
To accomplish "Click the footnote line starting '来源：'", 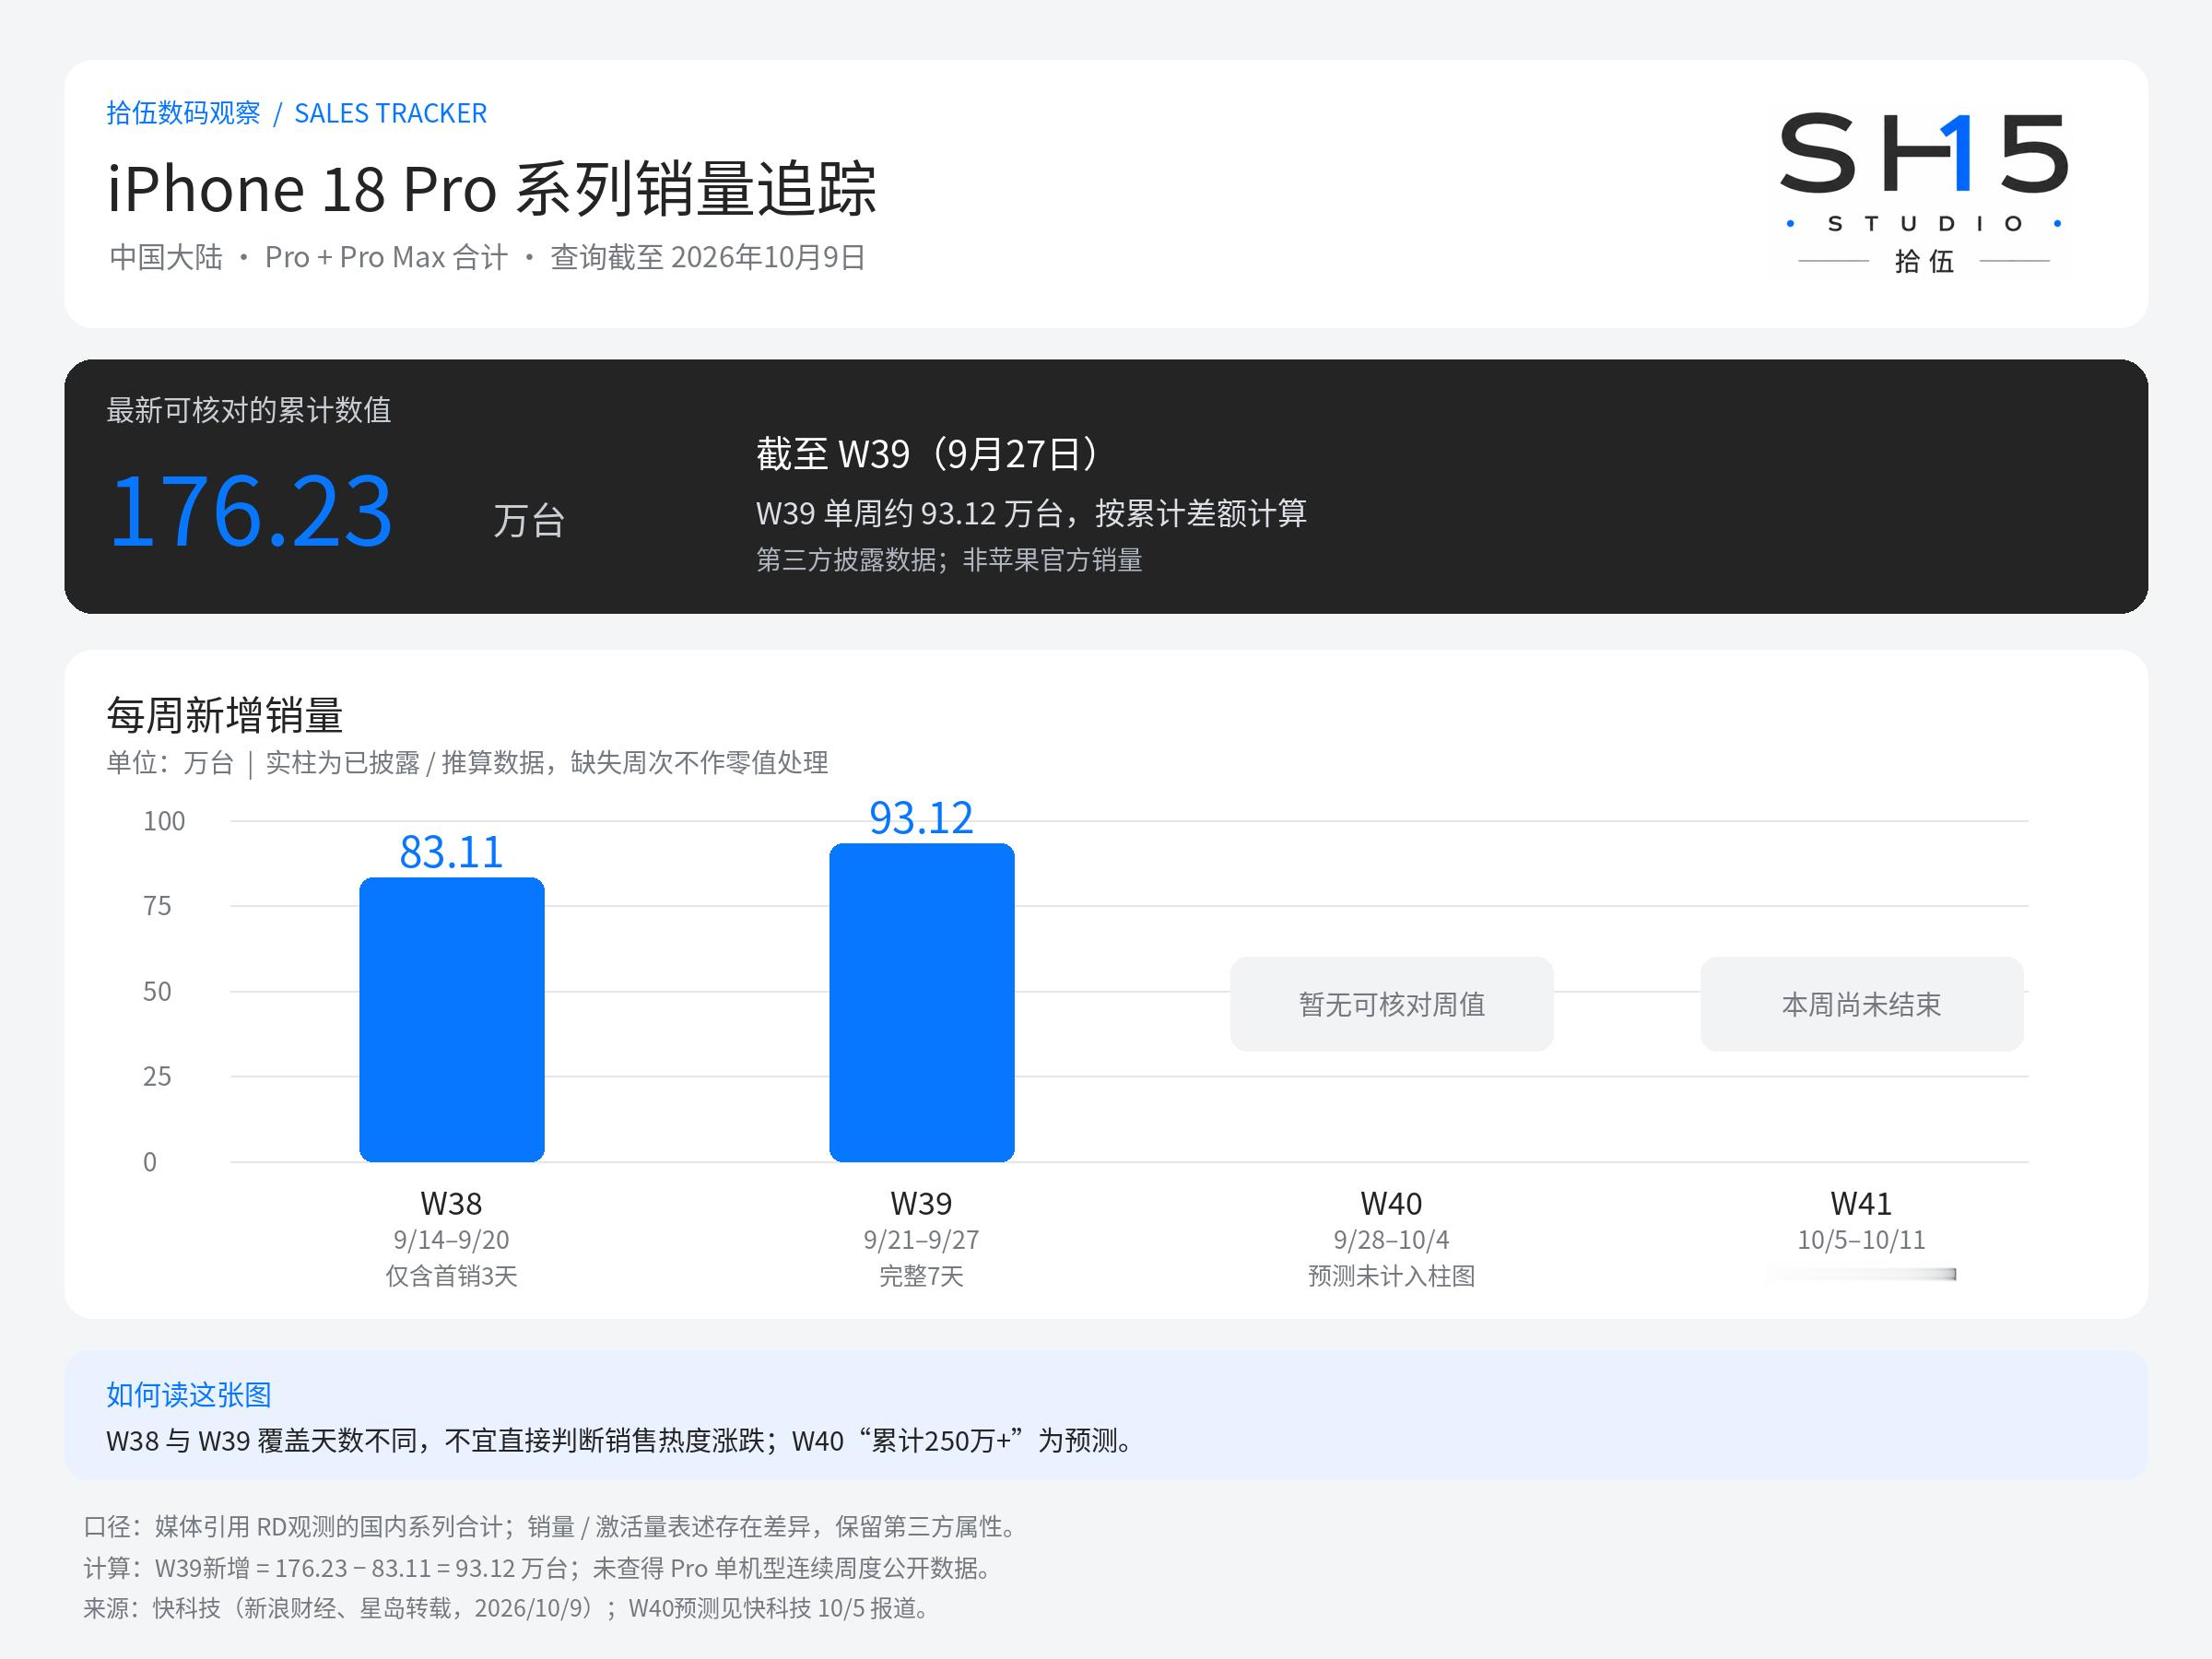I will [507, 1608].
